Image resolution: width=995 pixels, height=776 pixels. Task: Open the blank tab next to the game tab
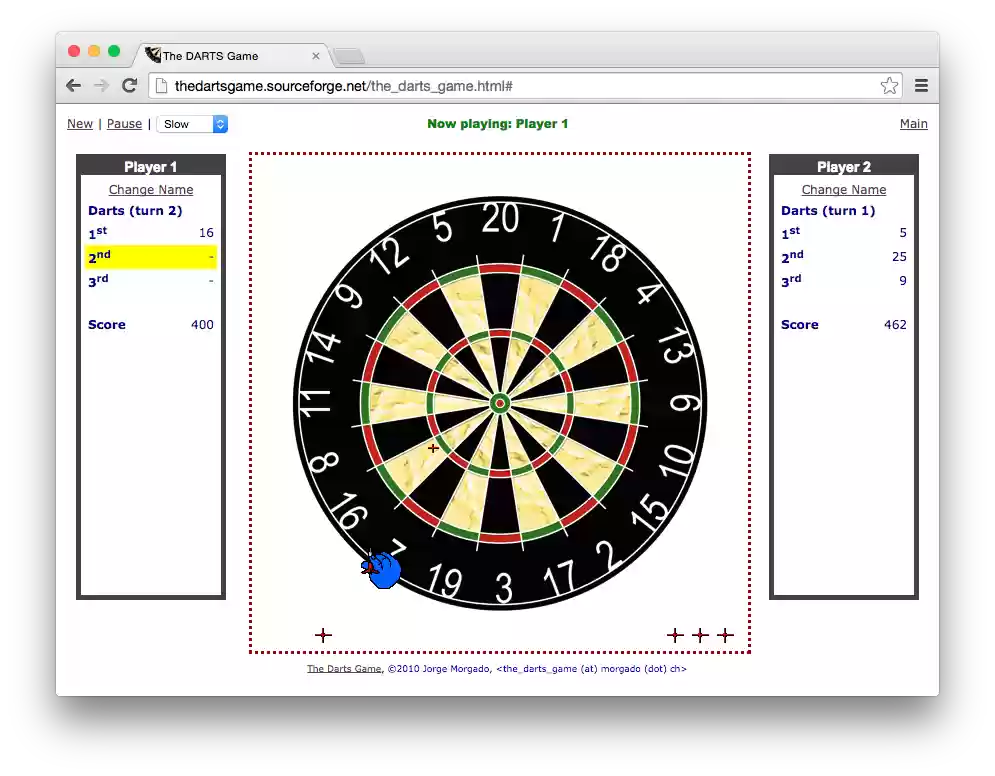(349, 57)
